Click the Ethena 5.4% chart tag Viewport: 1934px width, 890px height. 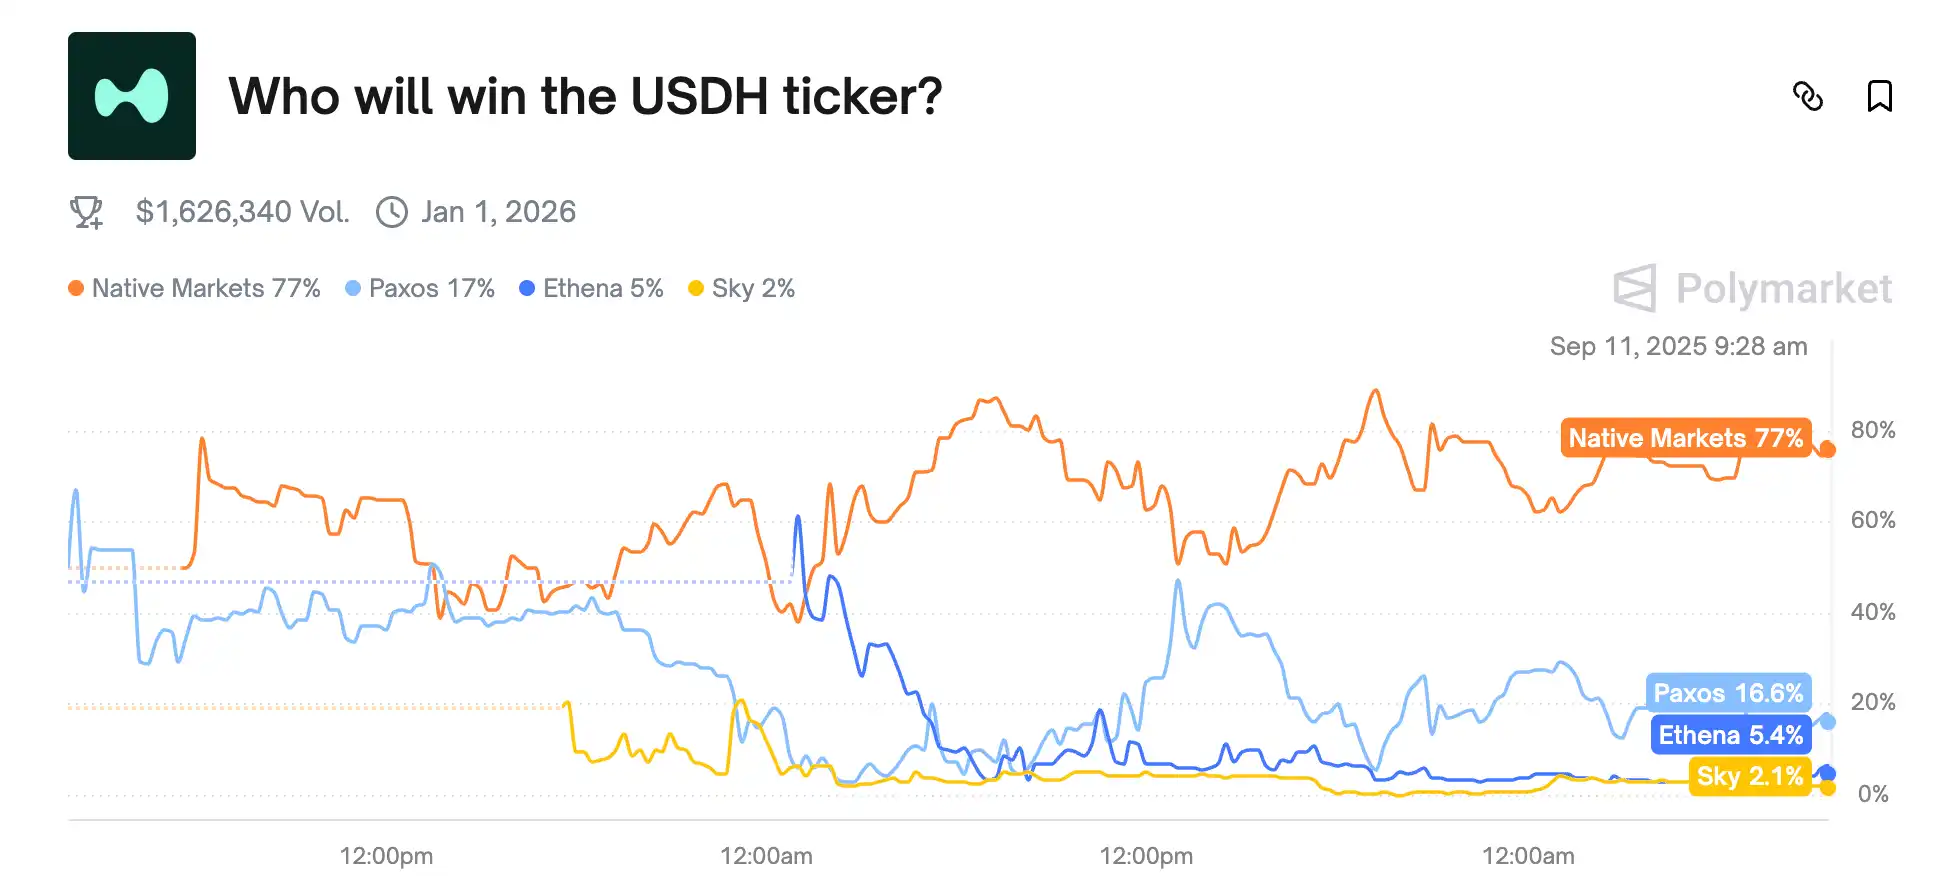(x=1730, y=735)
